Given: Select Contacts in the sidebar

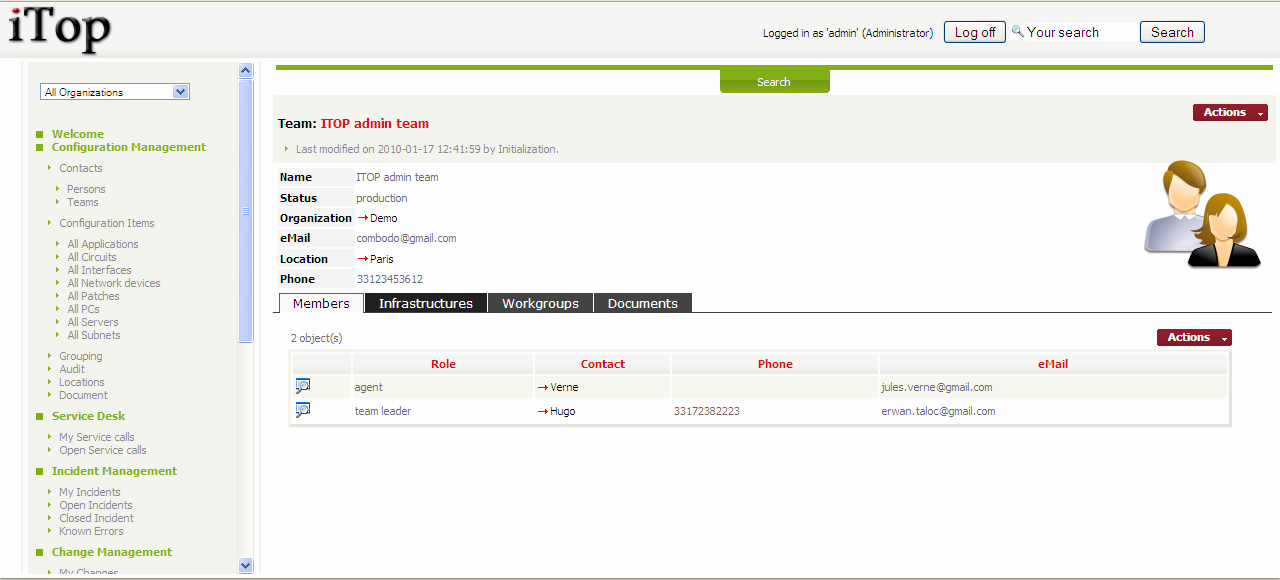Looking at the screenshot, I should tap(81, 168).
